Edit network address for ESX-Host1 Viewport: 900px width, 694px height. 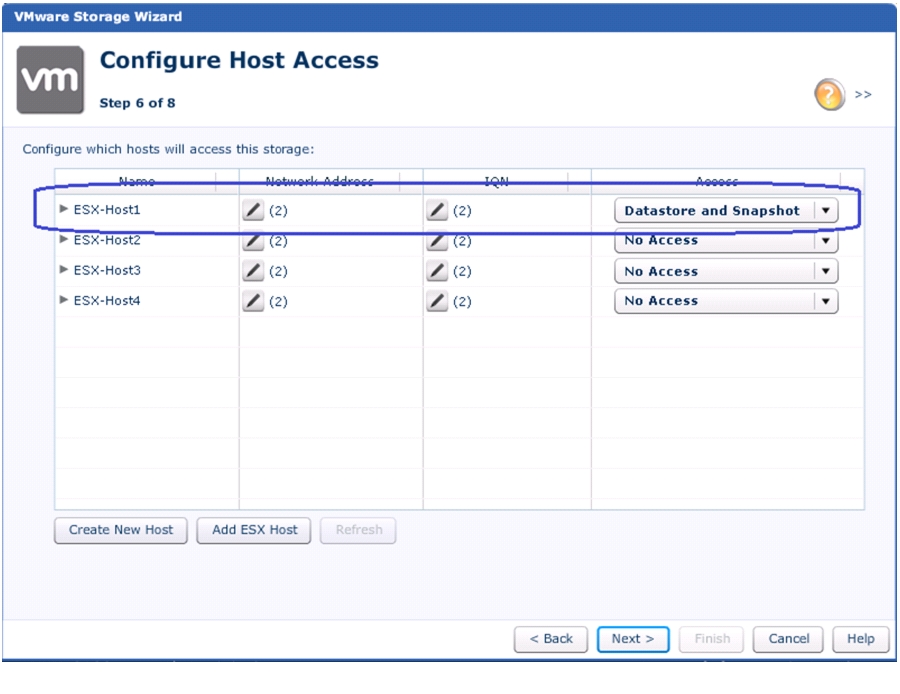[253, 210]
